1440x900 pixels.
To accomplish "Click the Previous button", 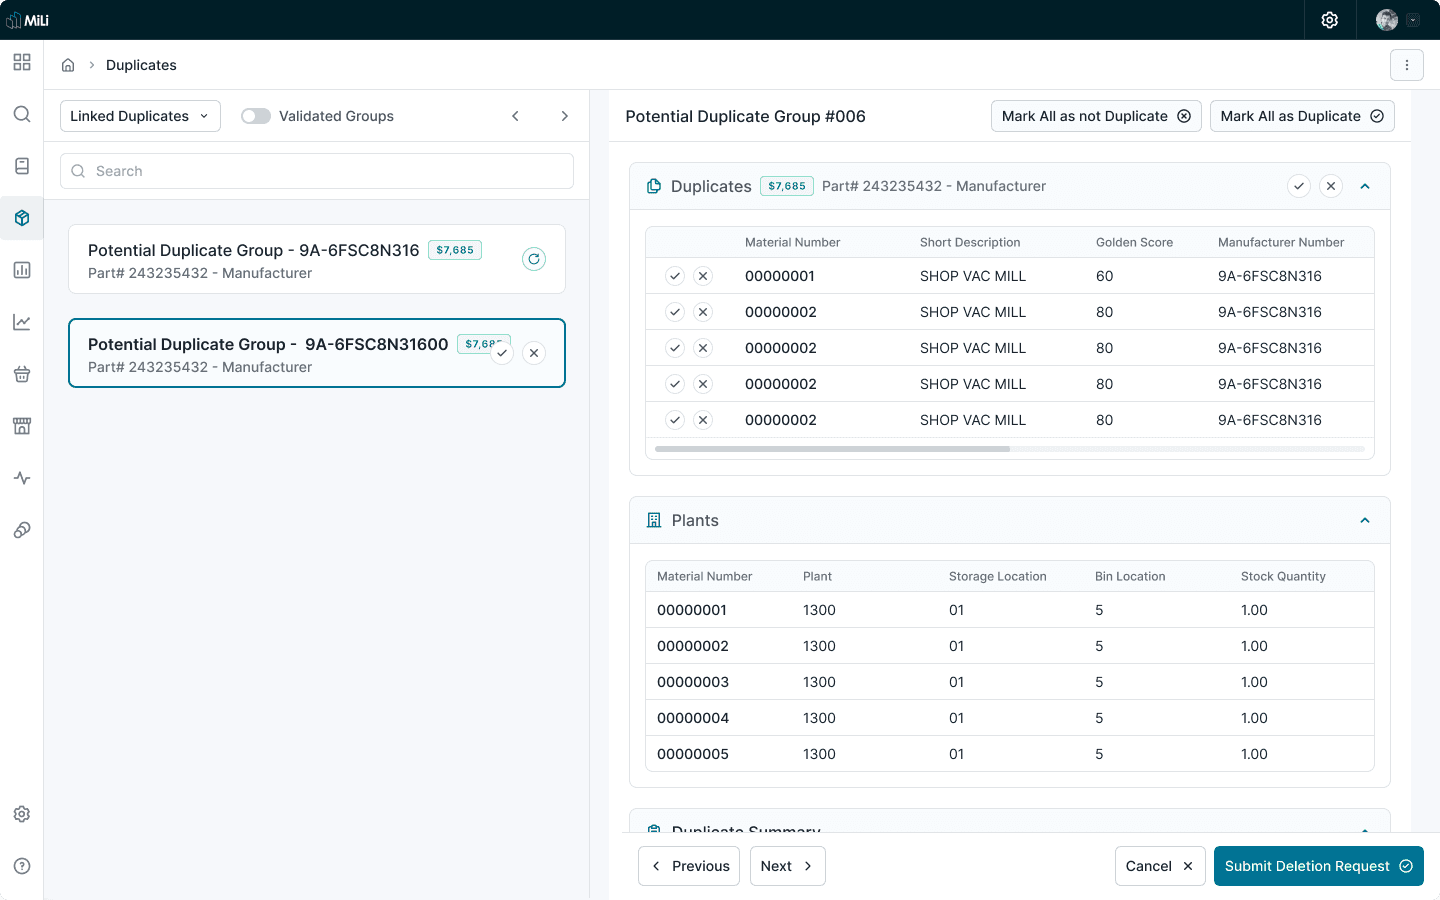I will tap(689, 866).
